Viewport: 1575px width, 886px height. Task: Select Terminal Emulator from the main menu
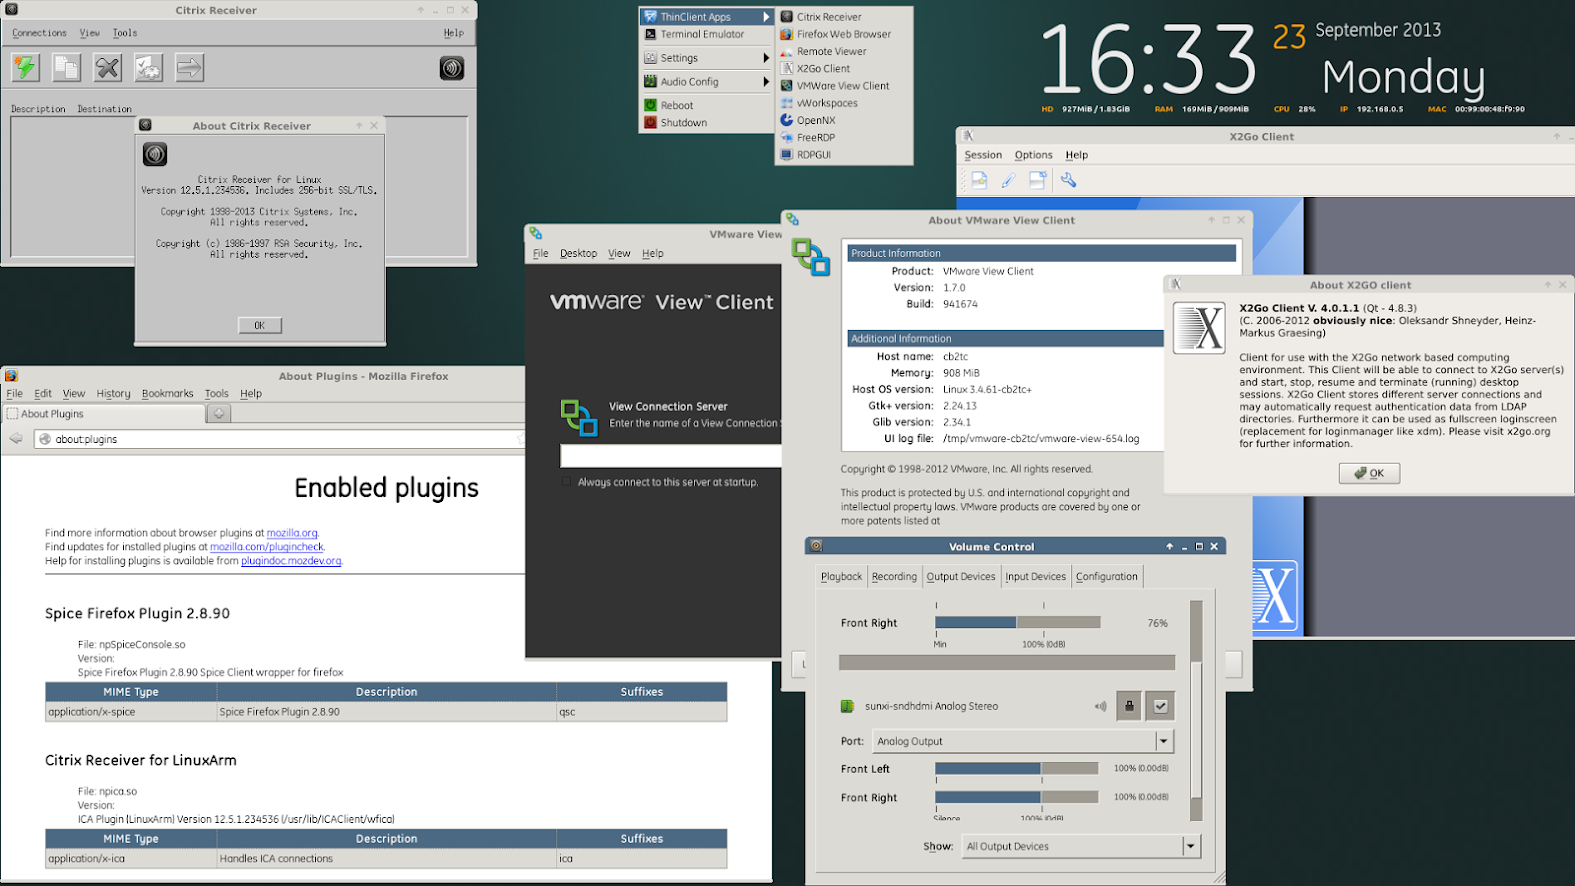[x=707, y=34]
